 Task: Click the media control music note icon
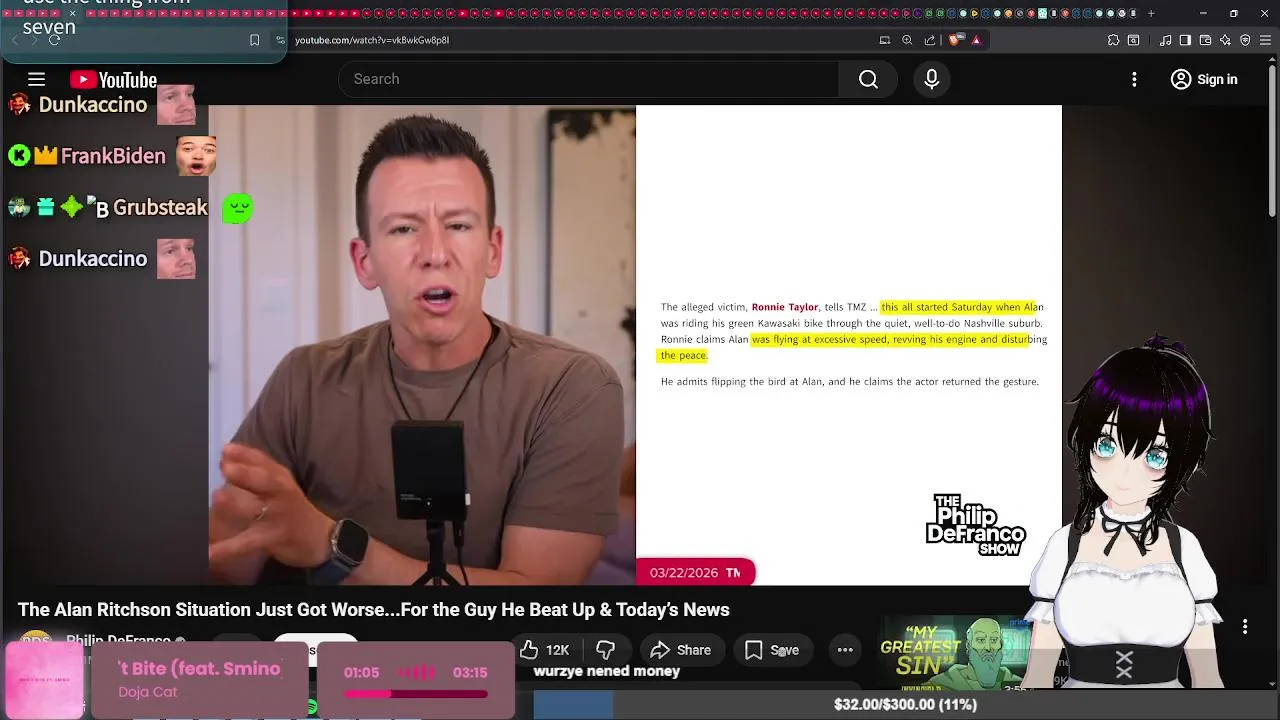[x=1165, y=40]
